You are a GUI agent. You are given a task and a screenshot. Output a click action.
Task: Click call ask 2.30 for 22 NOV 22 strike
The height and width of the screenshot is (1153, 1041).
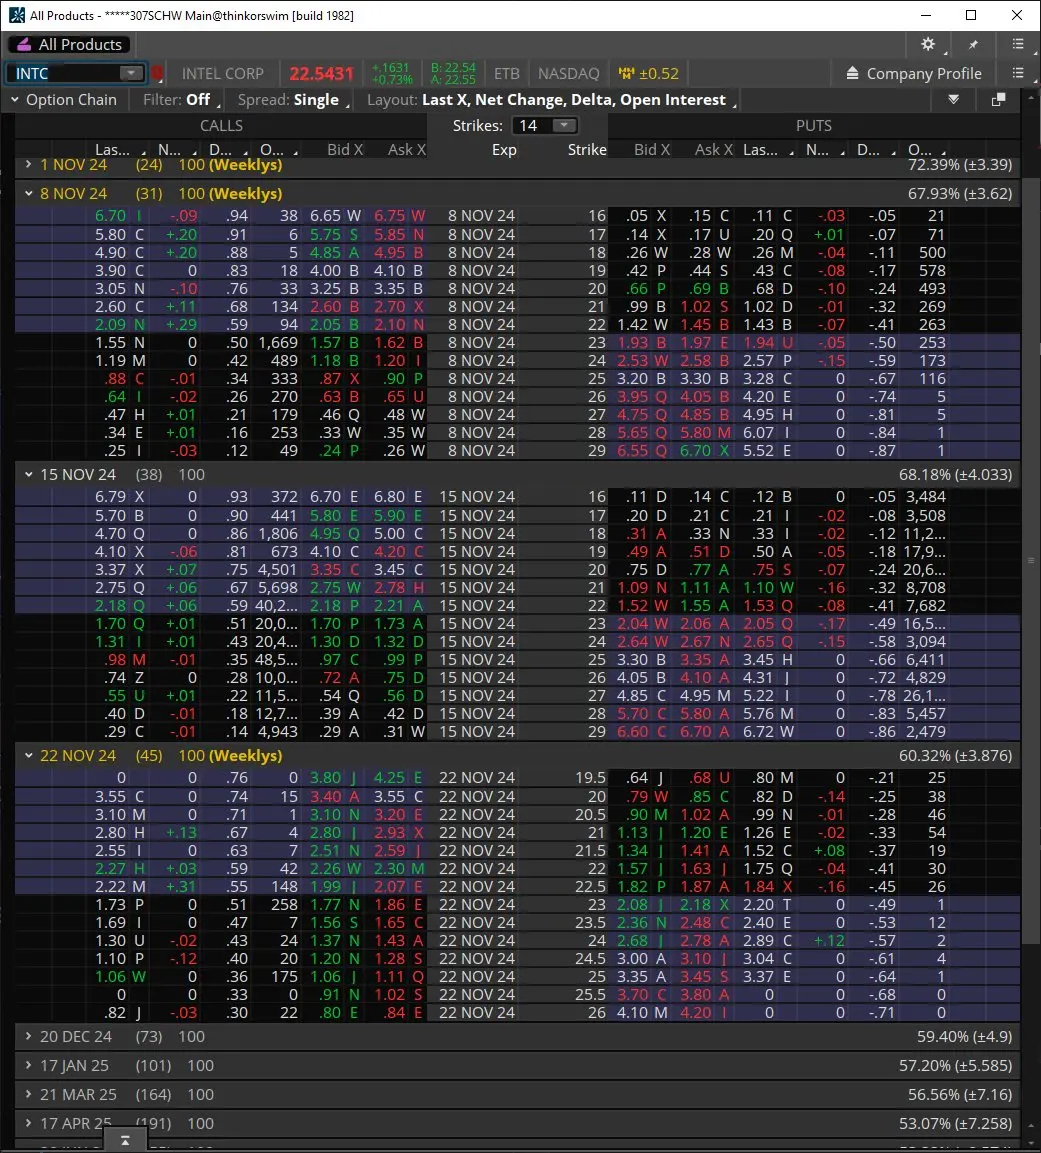[x=399, y=868]
